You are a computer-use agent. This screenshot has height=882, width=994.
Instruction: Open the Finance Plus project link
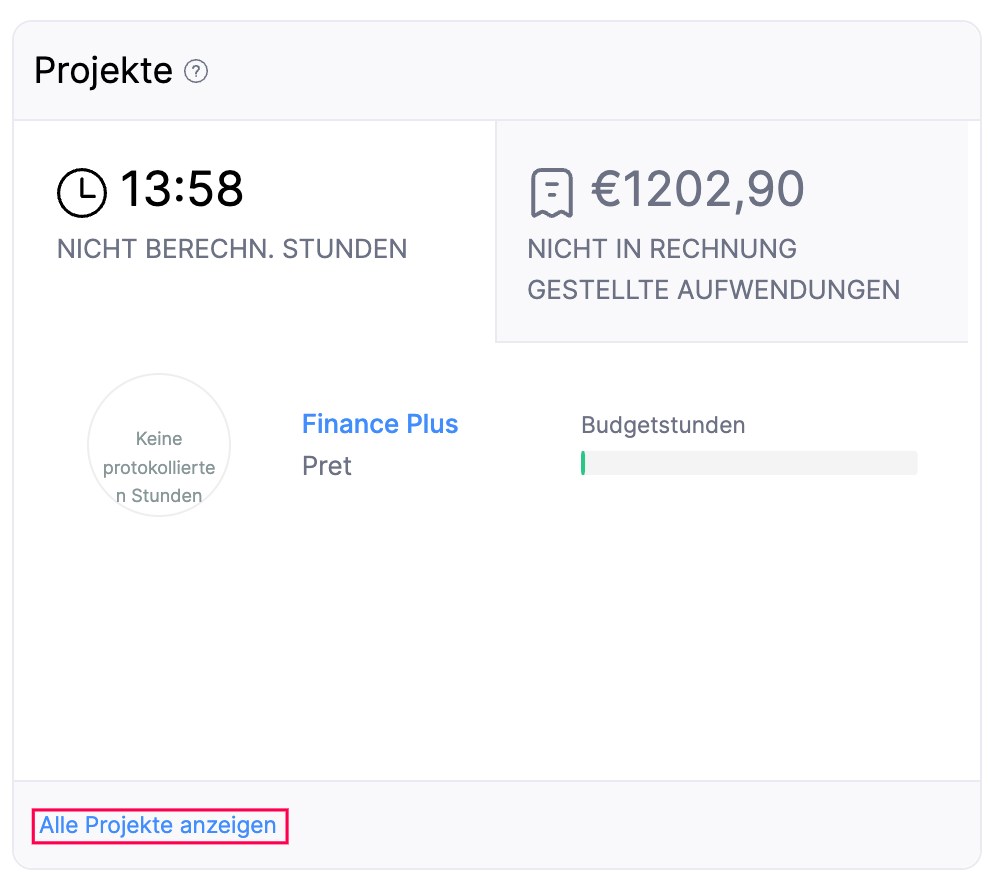click(x=380, y=424)
